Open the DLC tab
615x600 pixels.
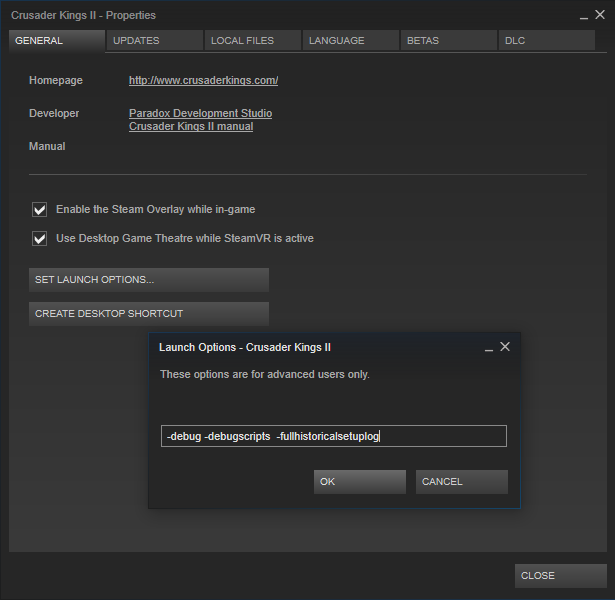(547, 40)
